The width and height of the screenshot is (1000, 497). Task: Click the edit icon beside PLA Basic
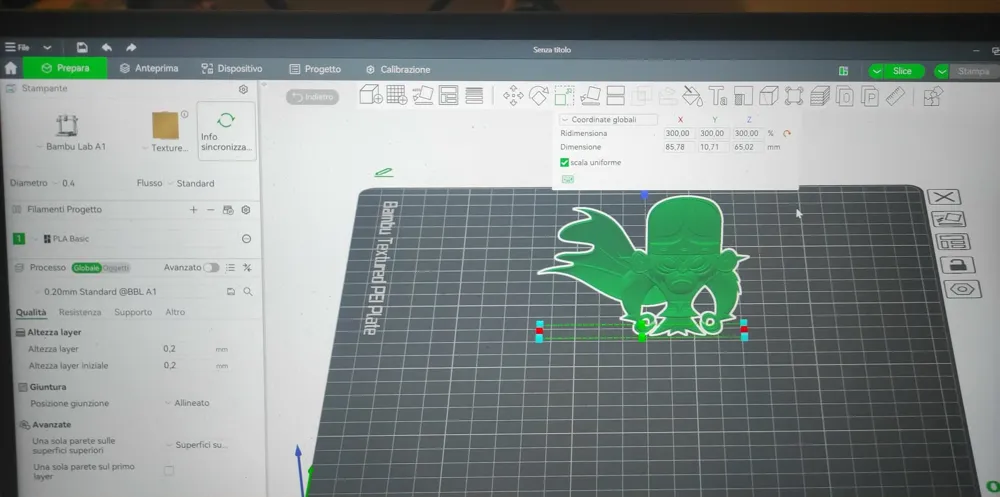click(246, 239)
